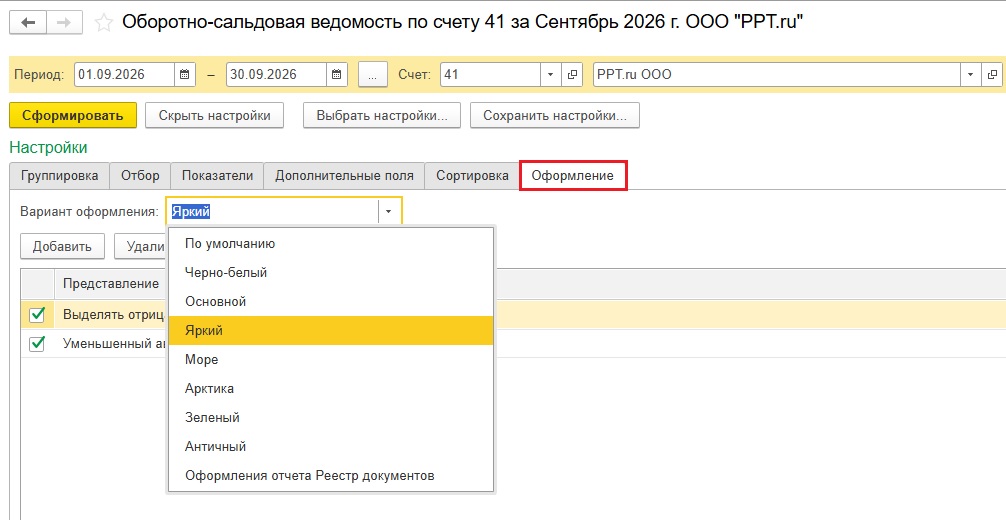1006x520 pixels.
Task: Click Скрыть настройки button
Action: (214, 116)
